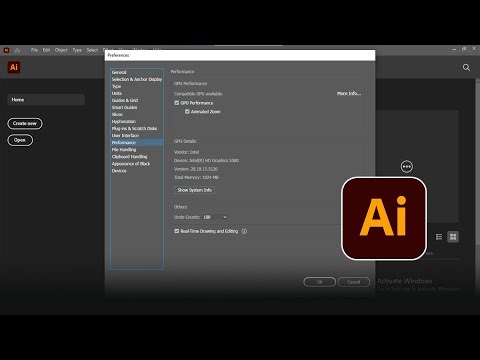Image resolution: width=480 pixels, height=360 pixels.
Task: Select Plug-ins & Scratch Disks category
Action: tap(137, 128)
